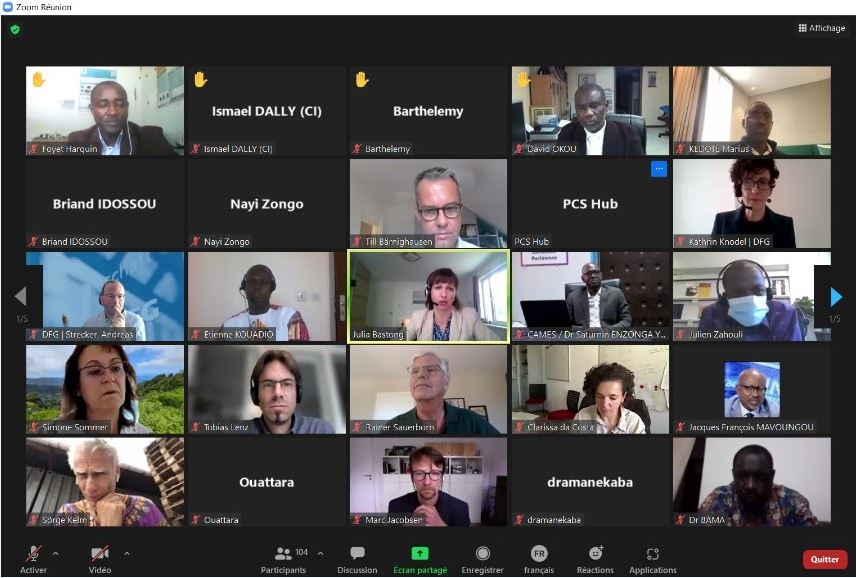Click the red Quitter button

824,559
